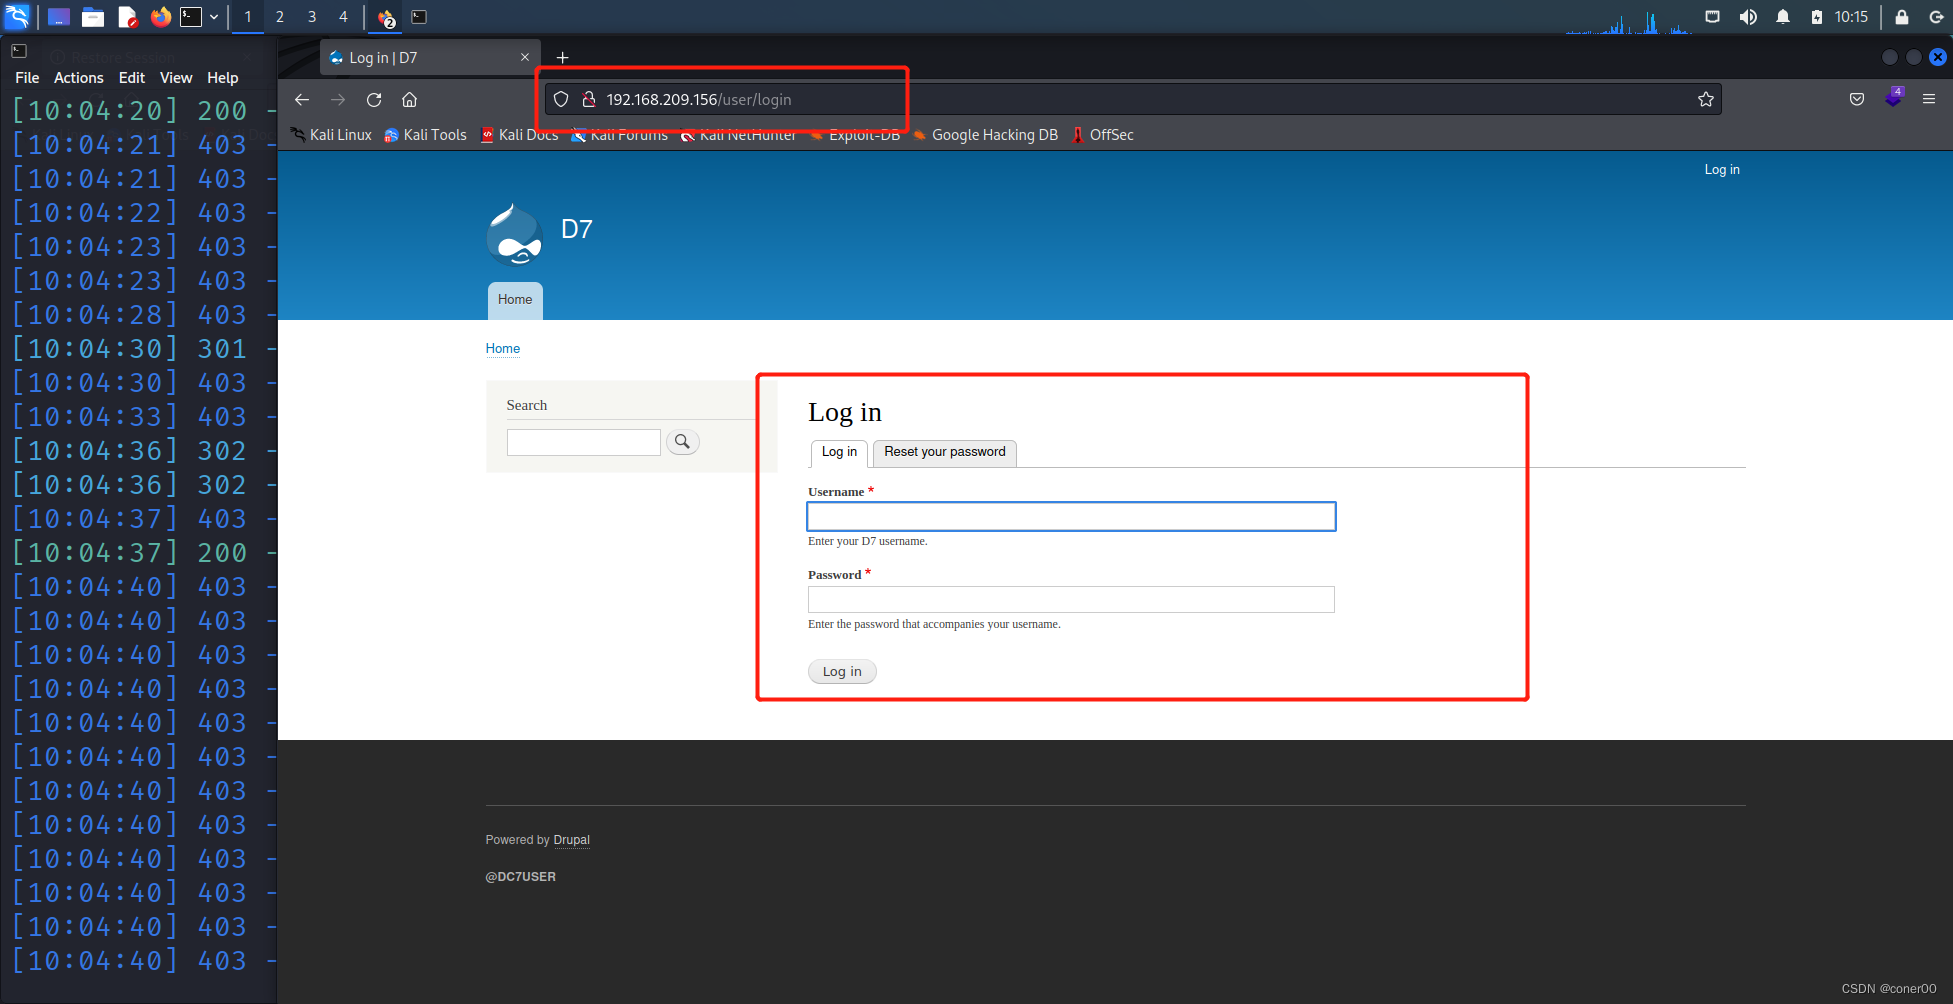This screenshot has height=1004, width=1953.
Task: Open the Kali applications menu
Action: pos(18,16)
